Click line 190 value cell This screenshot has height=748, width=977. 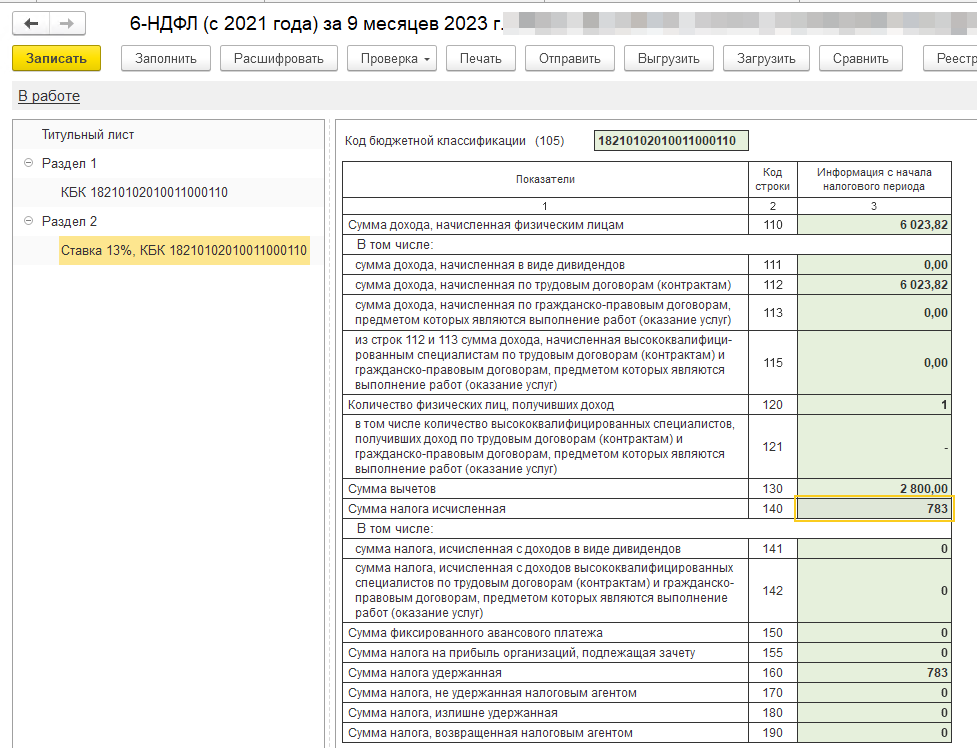(874, 733)
